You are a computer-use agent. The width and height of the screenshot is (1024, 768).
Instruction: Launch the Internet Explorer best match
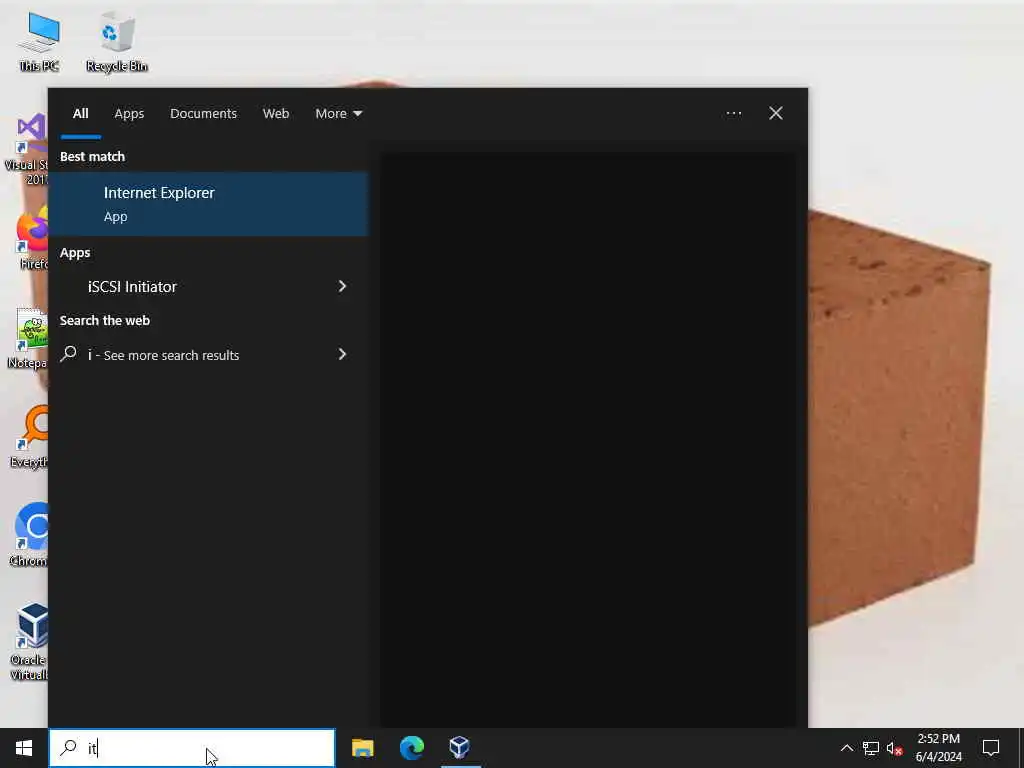[x=208, y=204]
